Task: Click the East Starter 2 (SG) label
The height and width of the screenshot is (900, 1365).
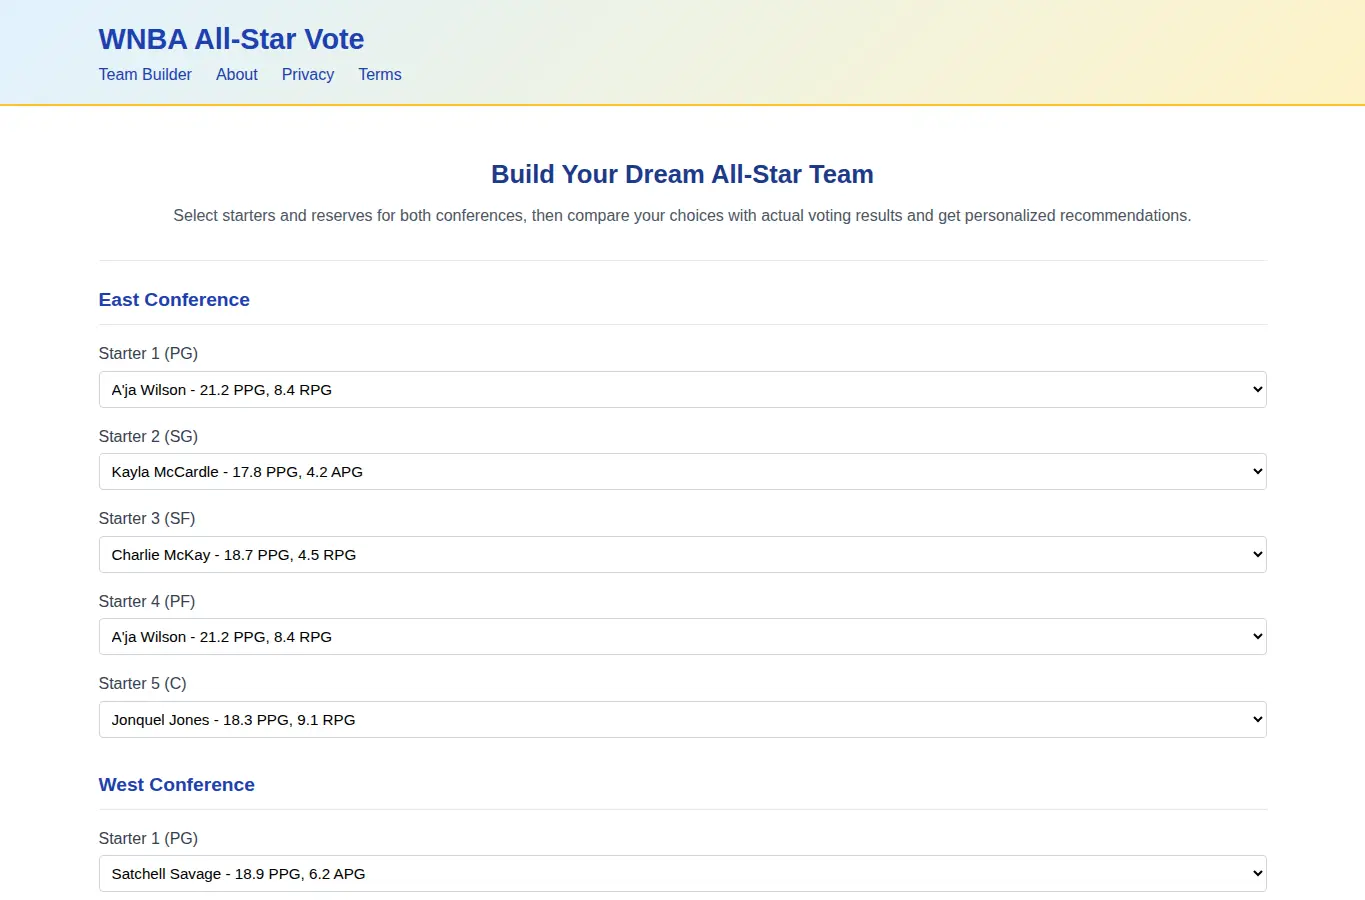Action: [148, 436]
